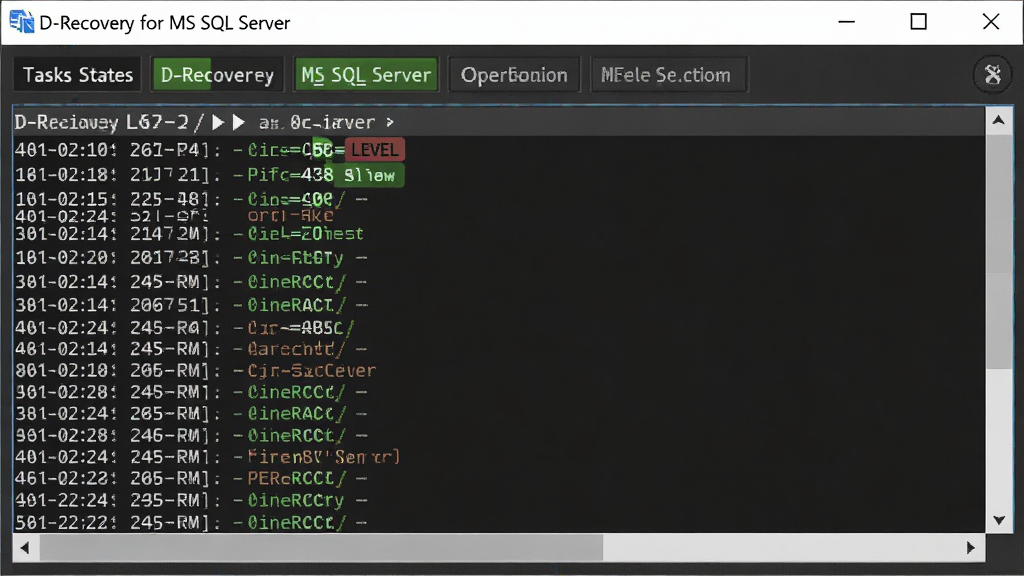Click timestamp 461-02:22 entry
Image resolution: width=1024 pixels, height=576 pixels.
(x=65, y=478)
